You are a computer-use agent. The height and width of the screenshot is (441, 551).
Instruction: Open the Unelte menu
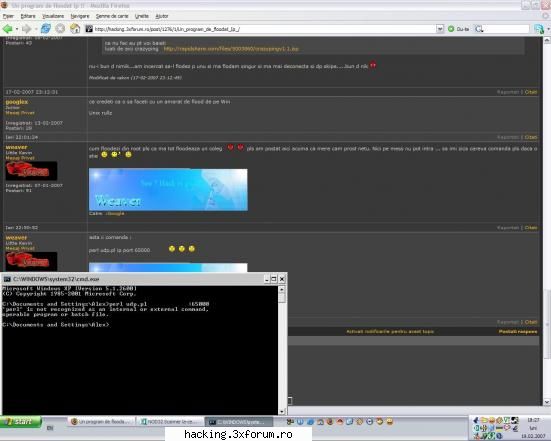click(142, 16)
